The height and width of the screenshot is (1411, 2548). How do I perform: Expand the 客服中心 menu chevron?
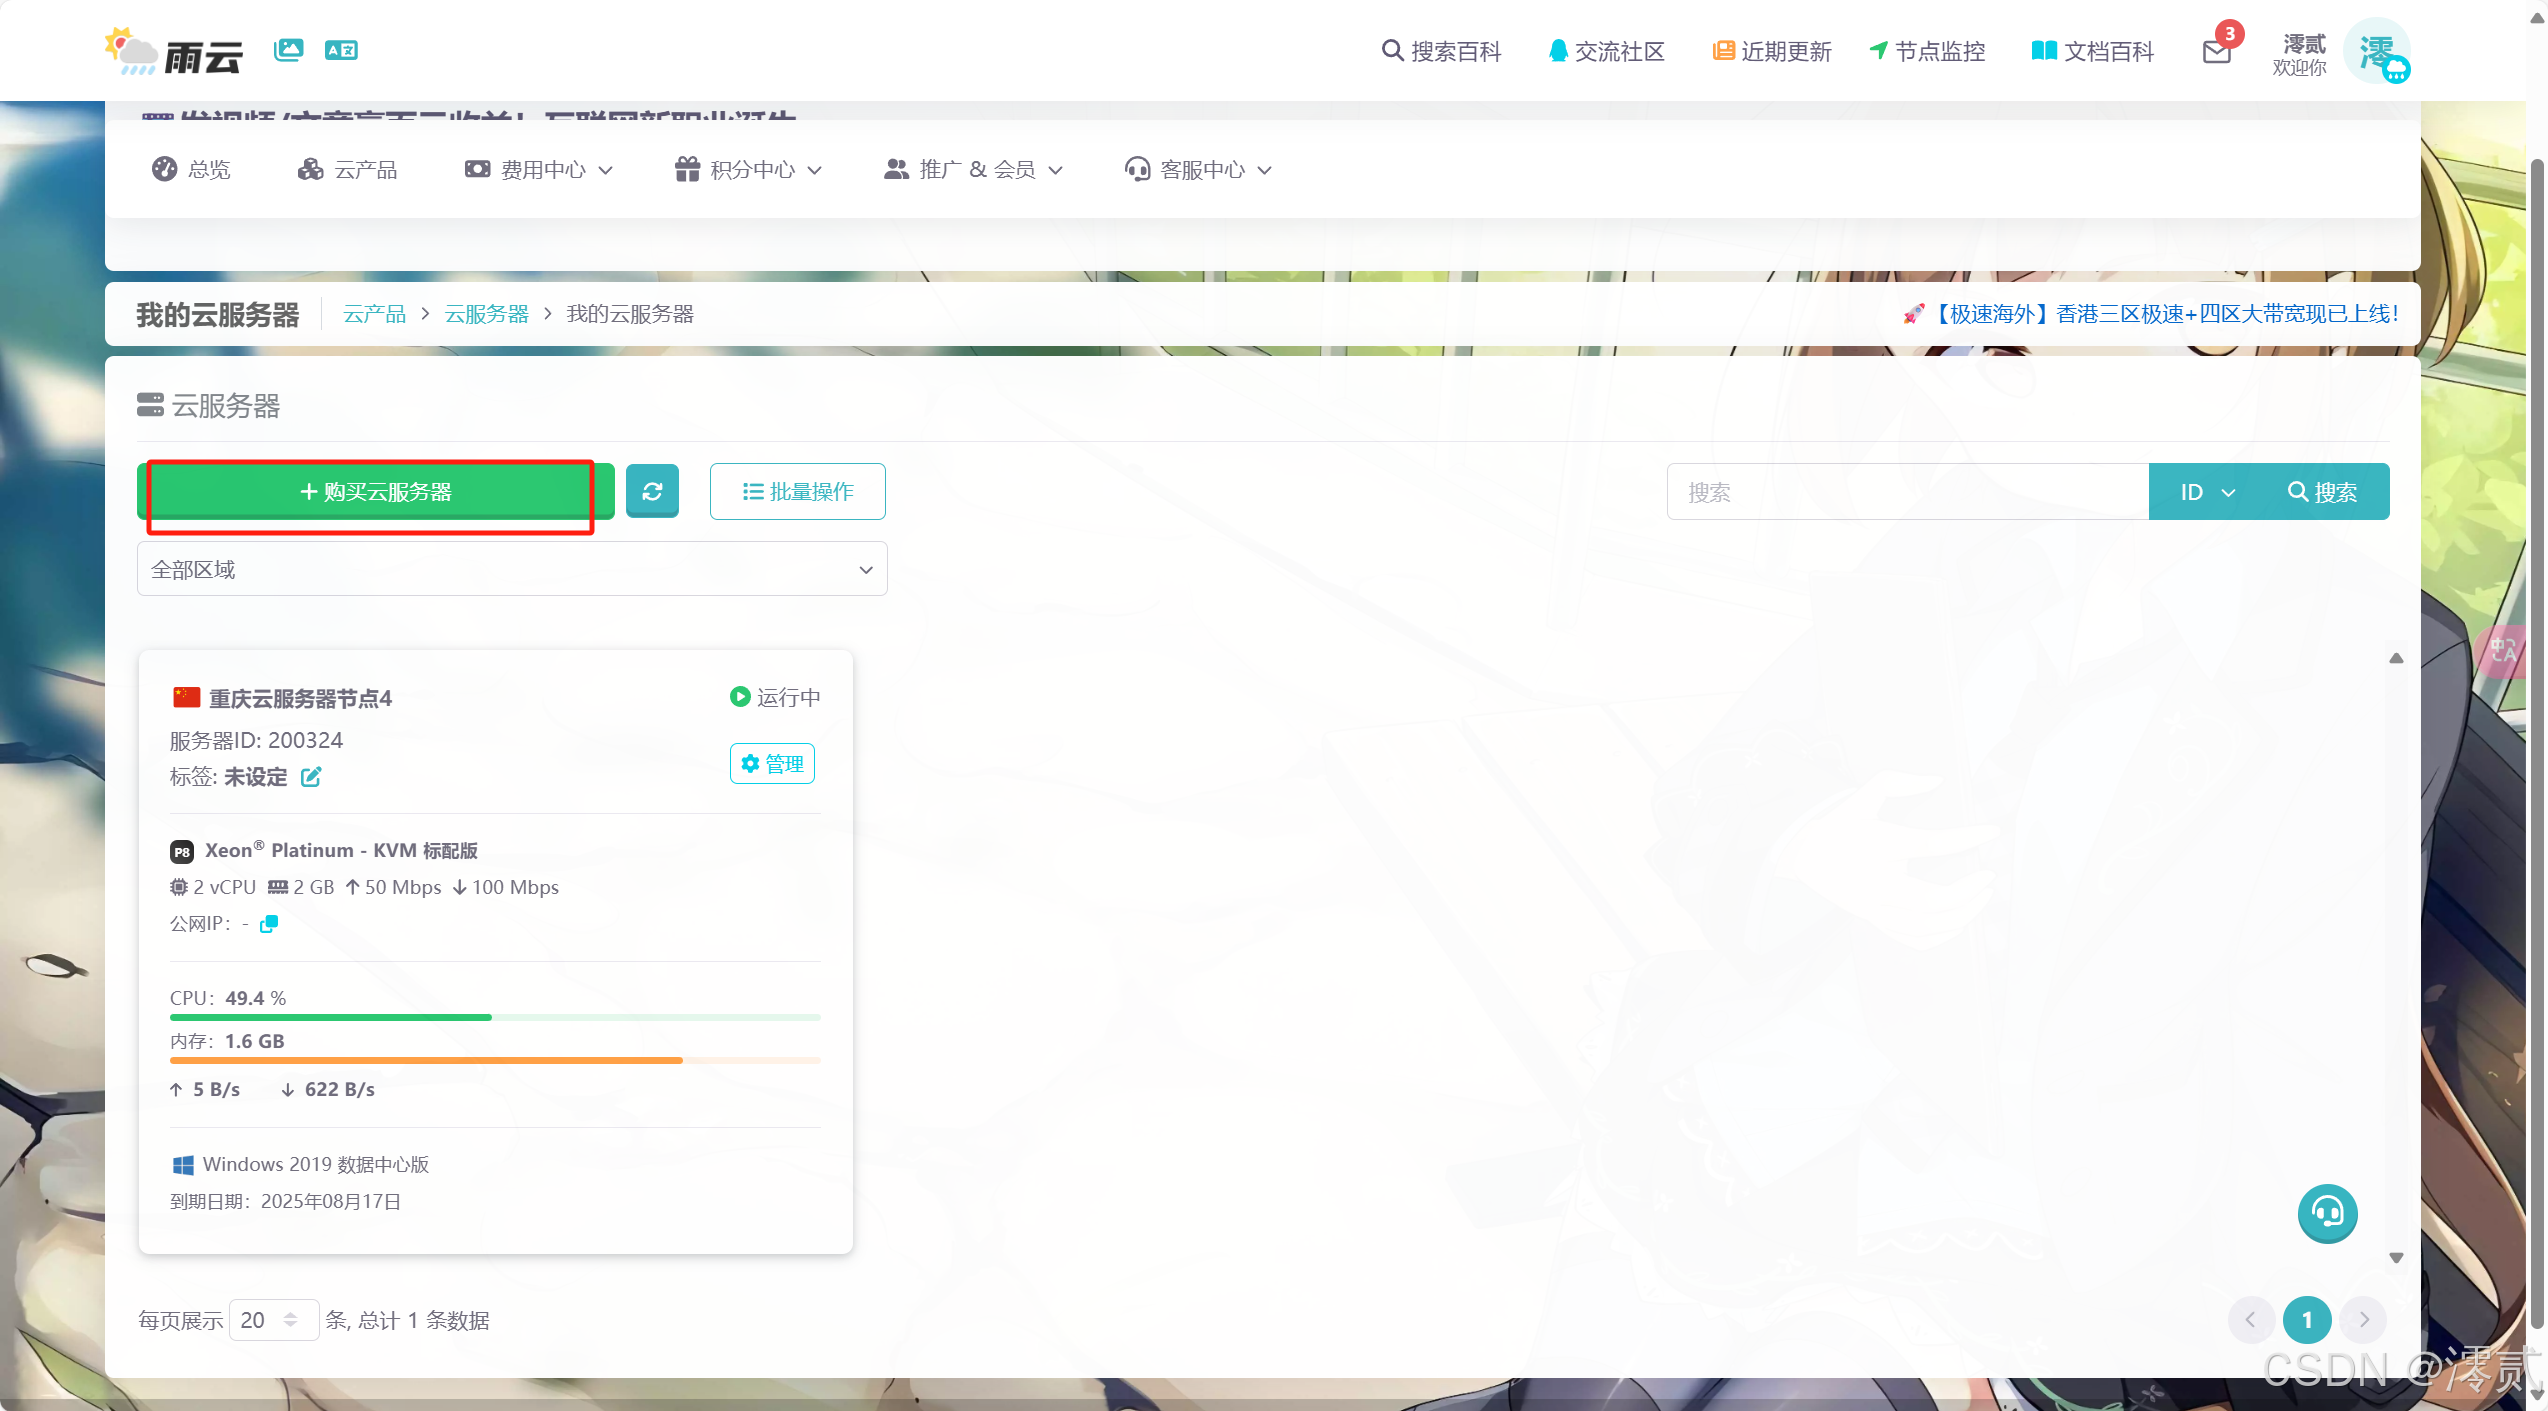click(x=1264, y=169)
